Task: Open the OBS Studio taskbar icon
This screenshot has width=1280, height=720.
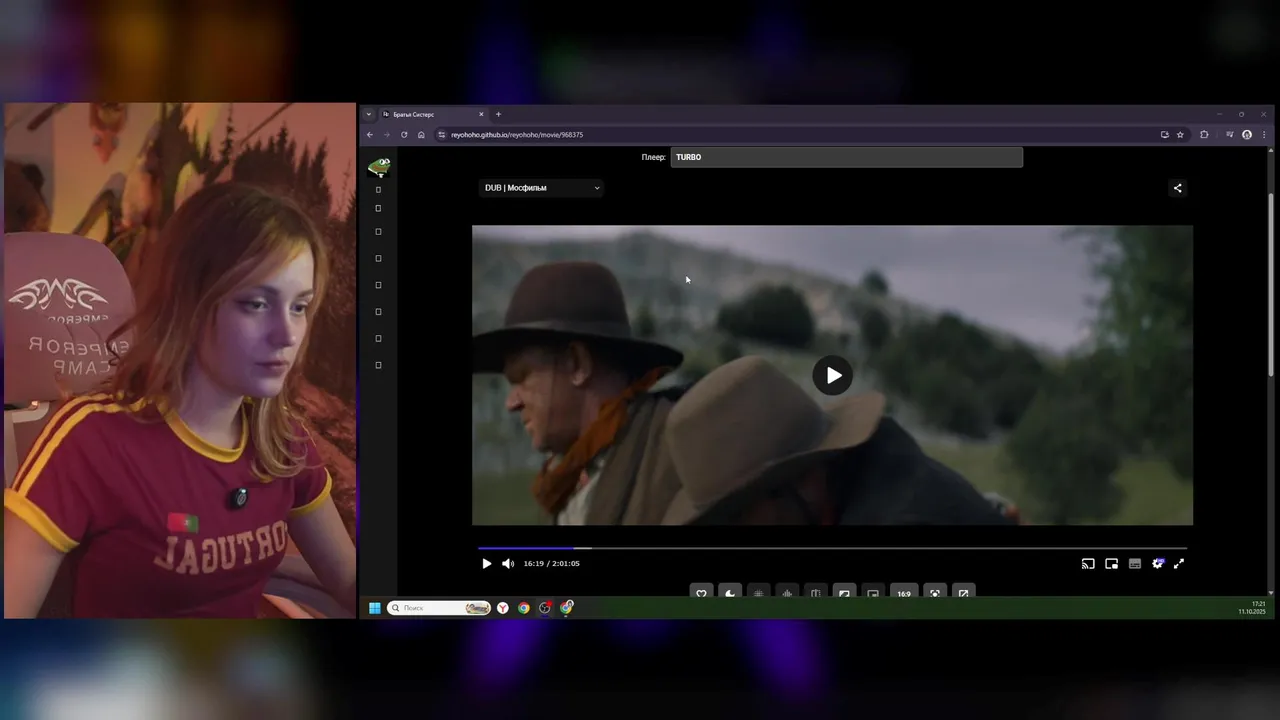Action: point(545,608)
